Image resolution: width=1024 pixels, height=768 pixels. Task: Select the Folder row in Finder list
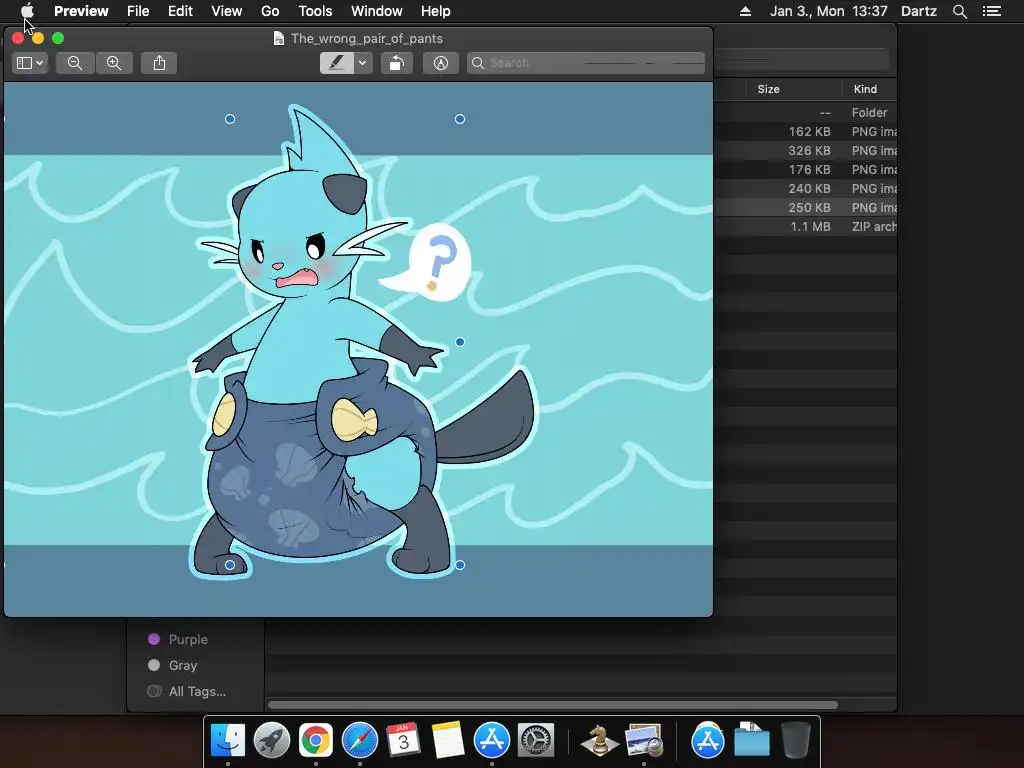tap(805, 112)
